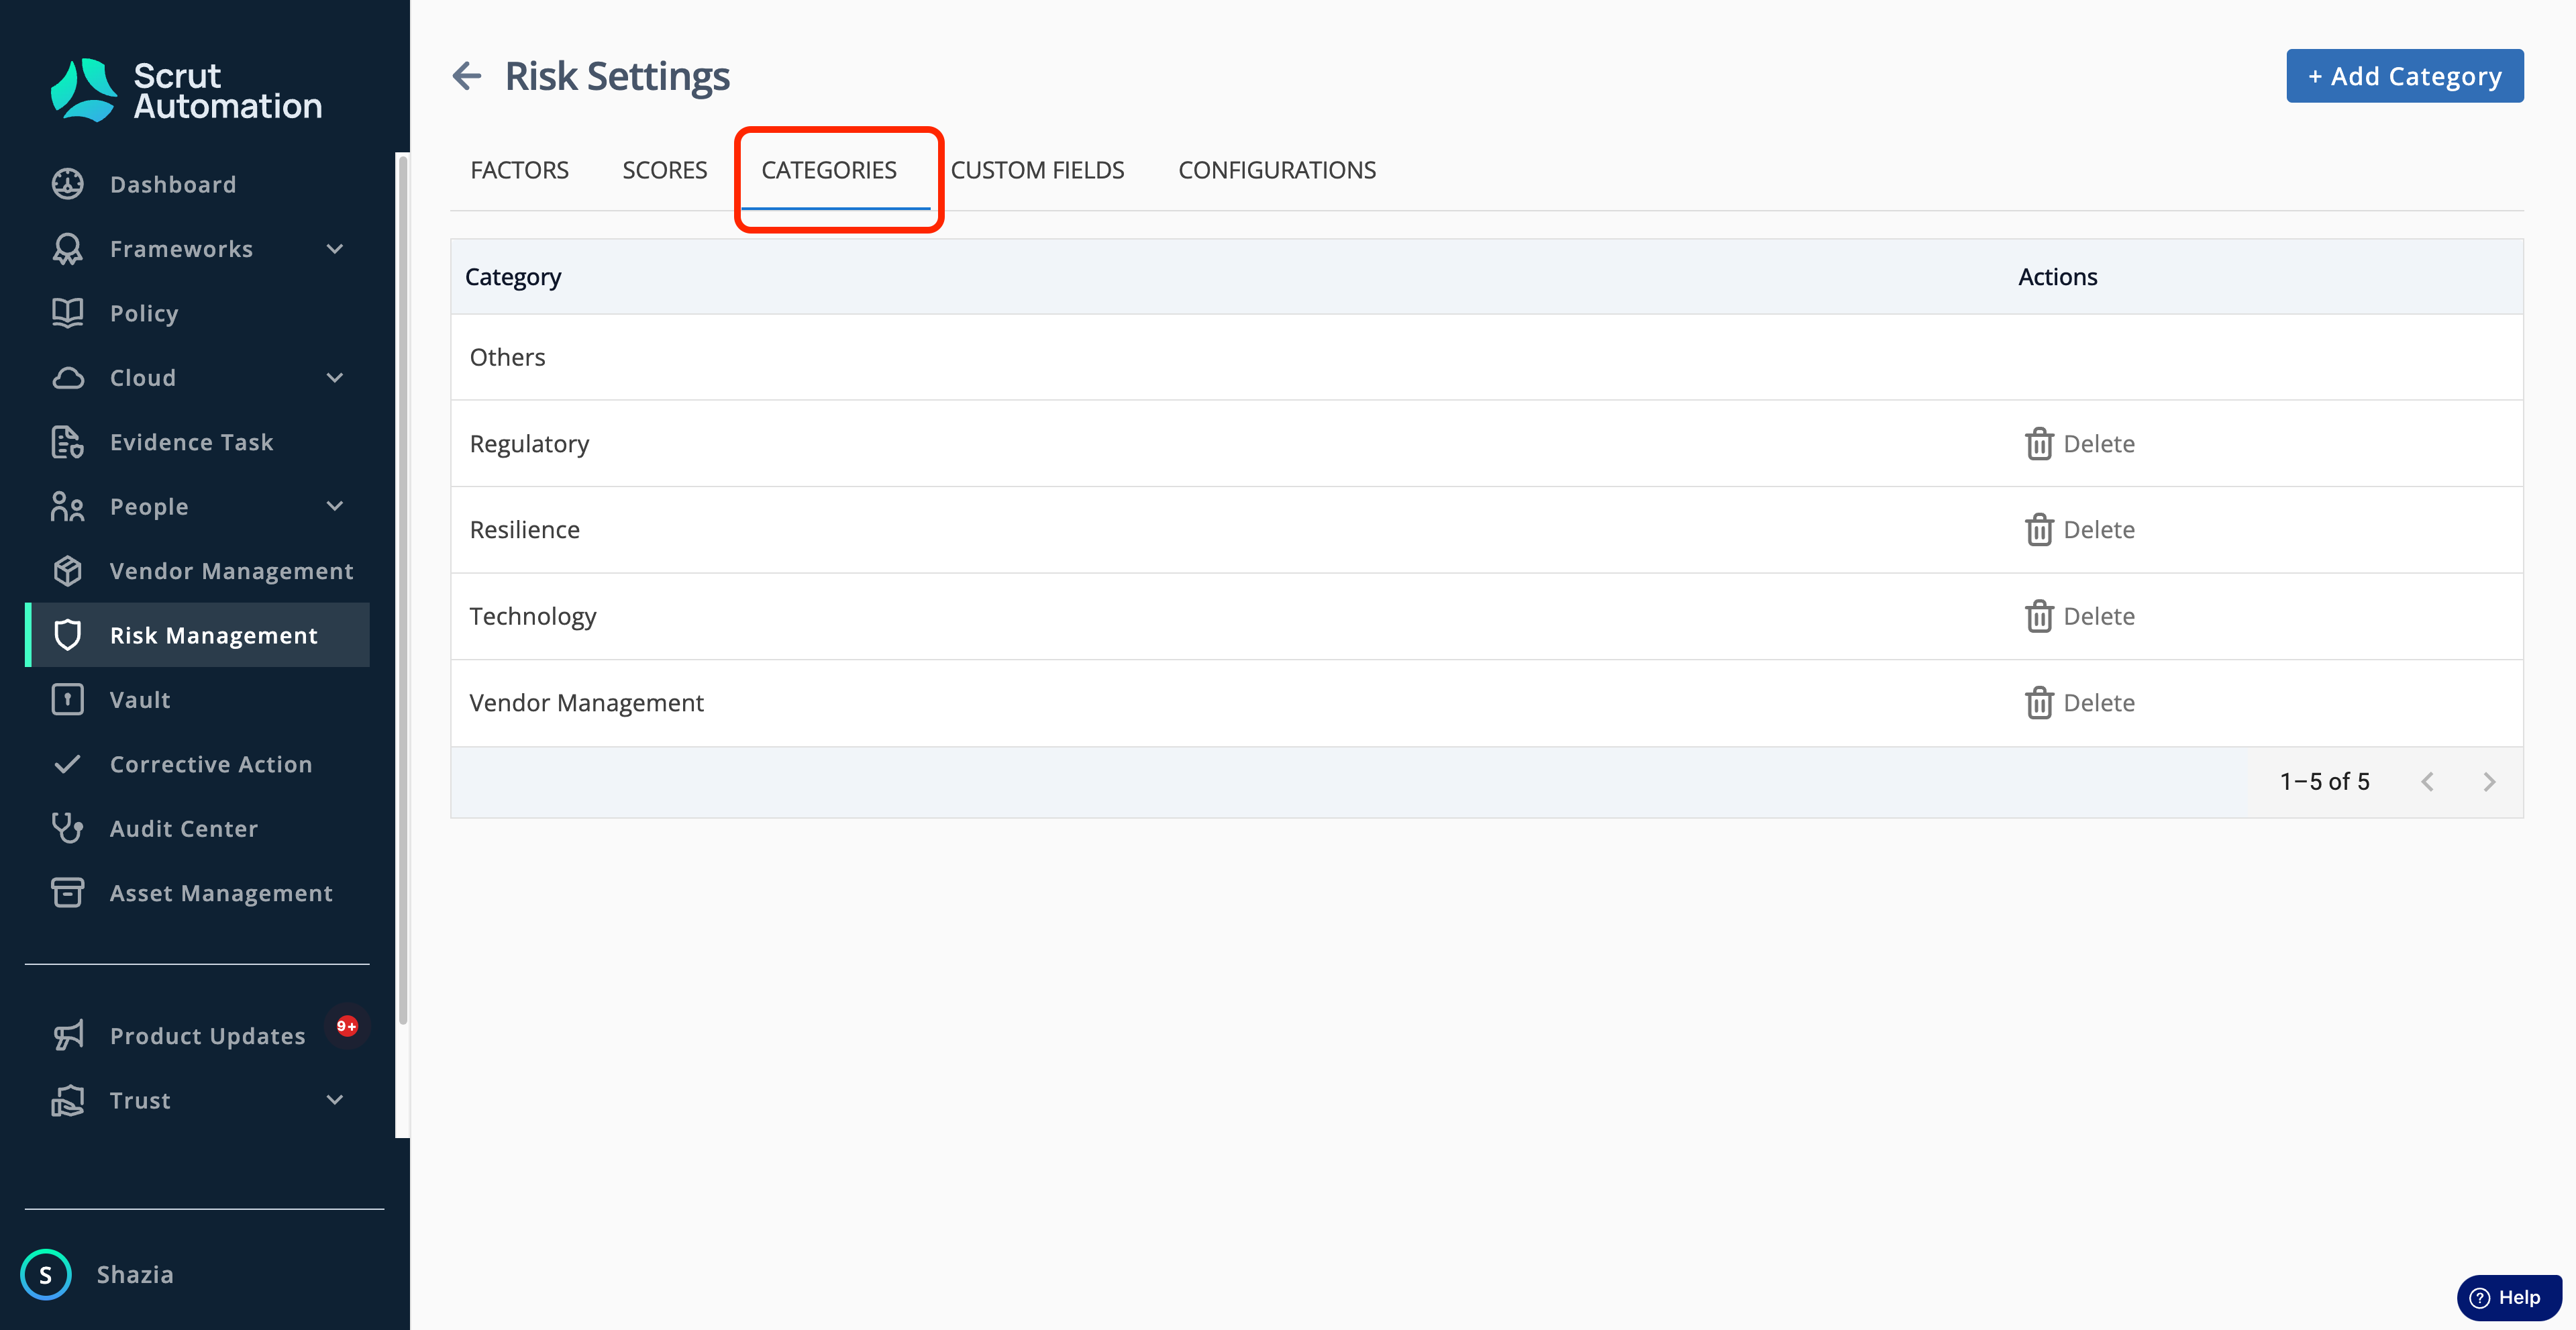The width and height of the screenshot is (2576, 1330).
Task: Click the Asset Management archive icon
Action: [x=67, y=893]
